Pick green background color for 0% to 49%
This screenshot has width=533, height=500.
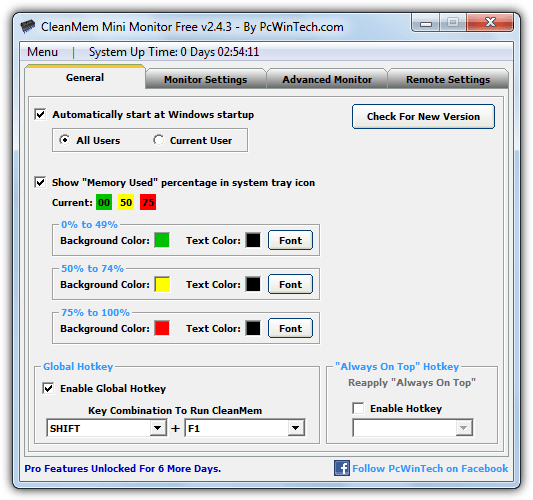click(x=162, y=240)
